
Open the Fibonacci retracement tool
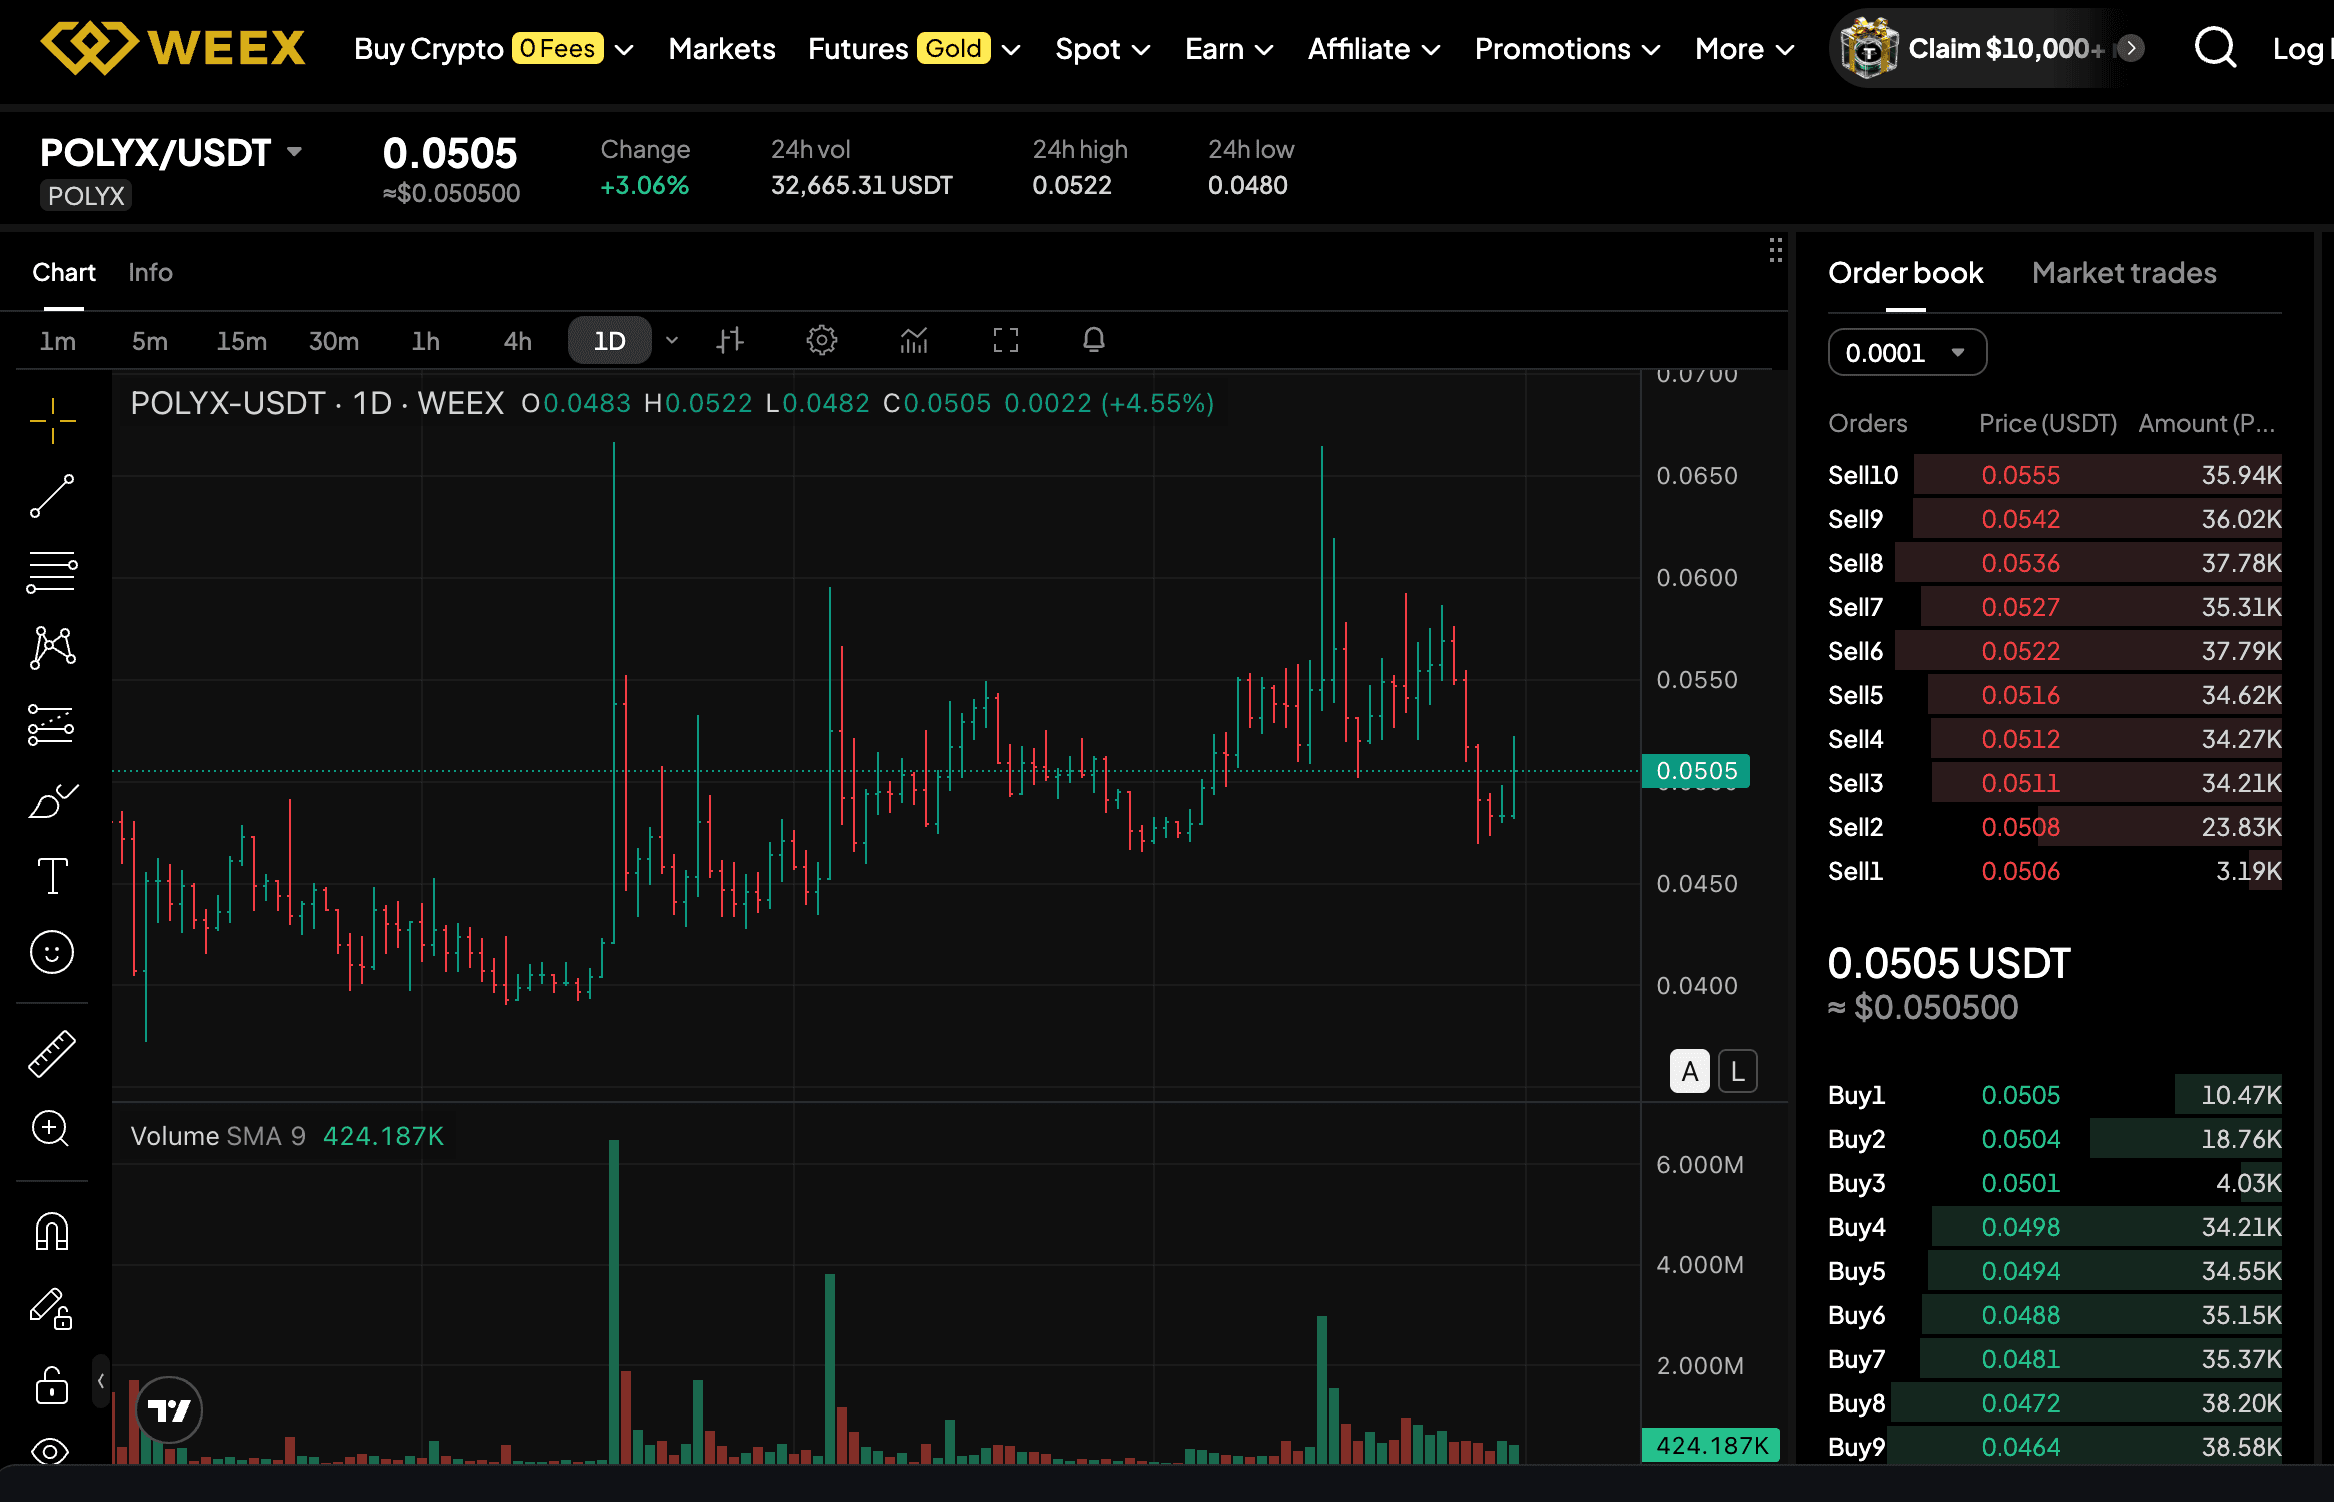click(x=52, y=572)
